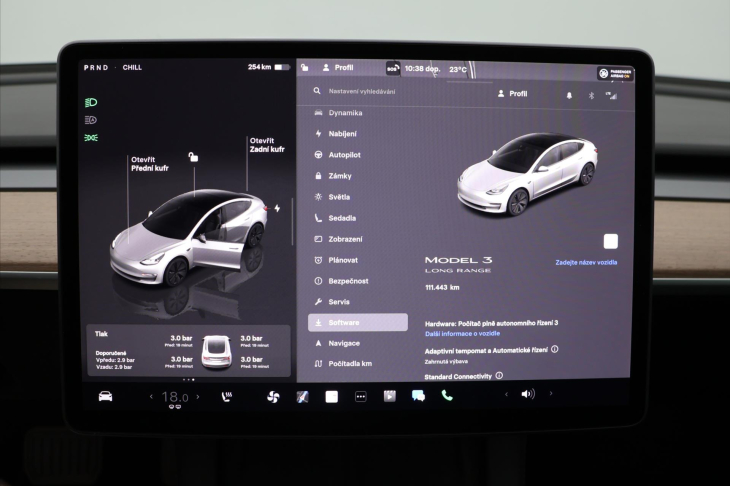Open the all apps three-dot launcher

coord(360,397)
